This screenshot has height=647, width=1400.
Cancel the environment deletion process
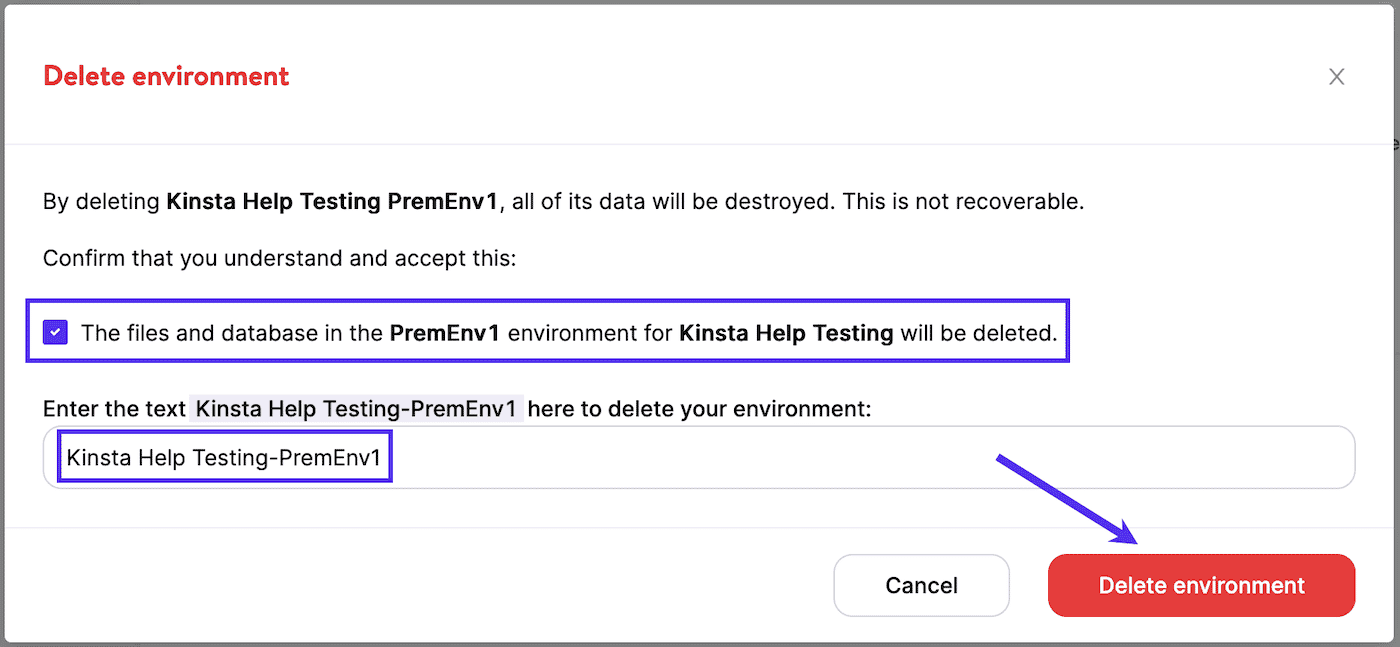coord(921,585)
